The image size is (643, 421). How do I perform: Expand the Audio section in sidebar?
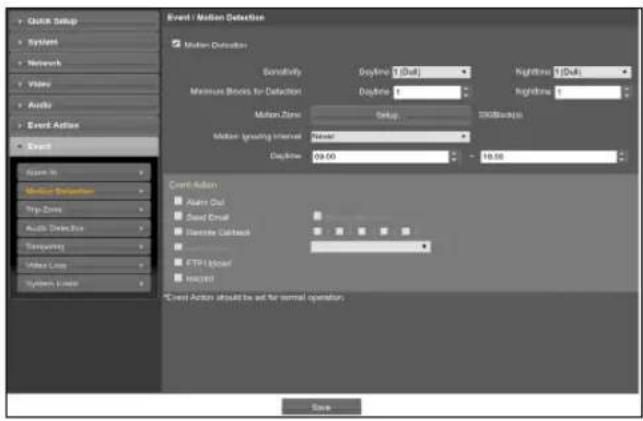pos(84,105)
